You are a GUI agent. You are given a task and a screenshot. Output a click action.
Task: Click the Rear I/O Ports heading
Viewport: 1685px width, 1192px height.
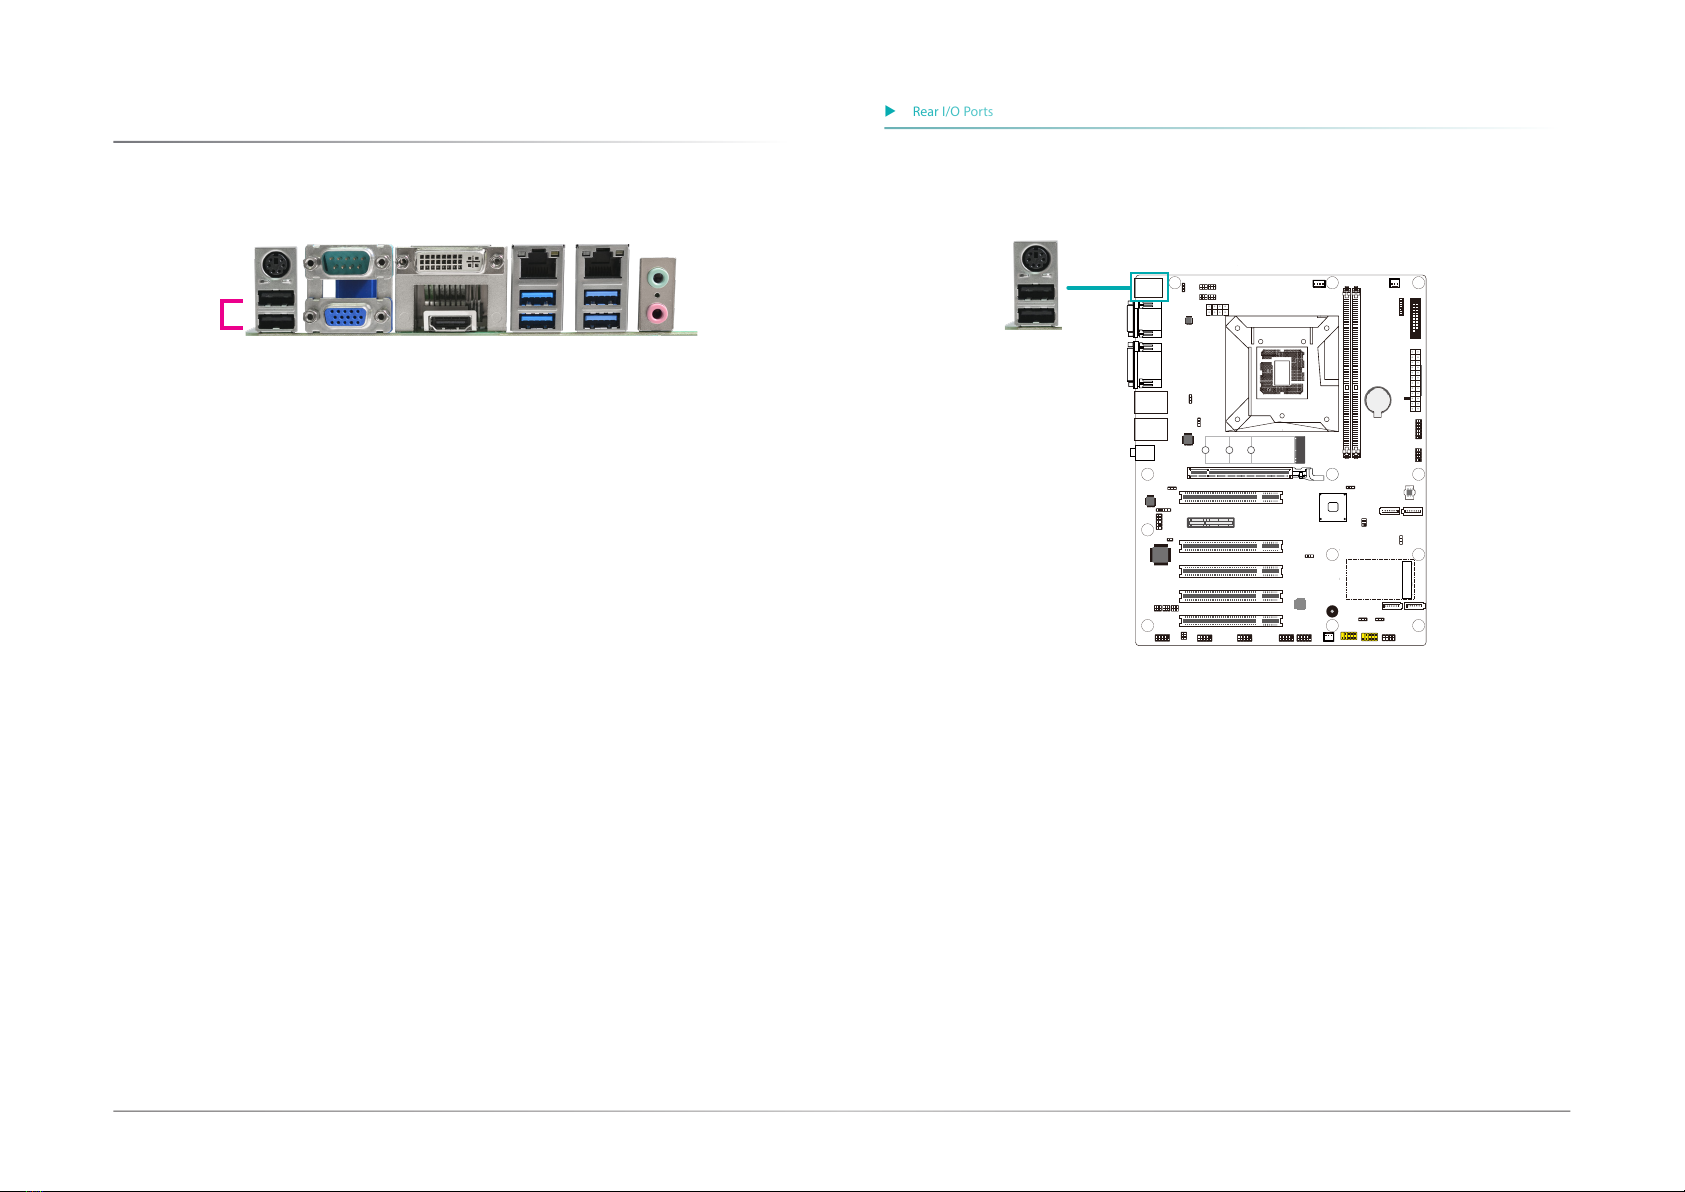click(x=952, y=112)
